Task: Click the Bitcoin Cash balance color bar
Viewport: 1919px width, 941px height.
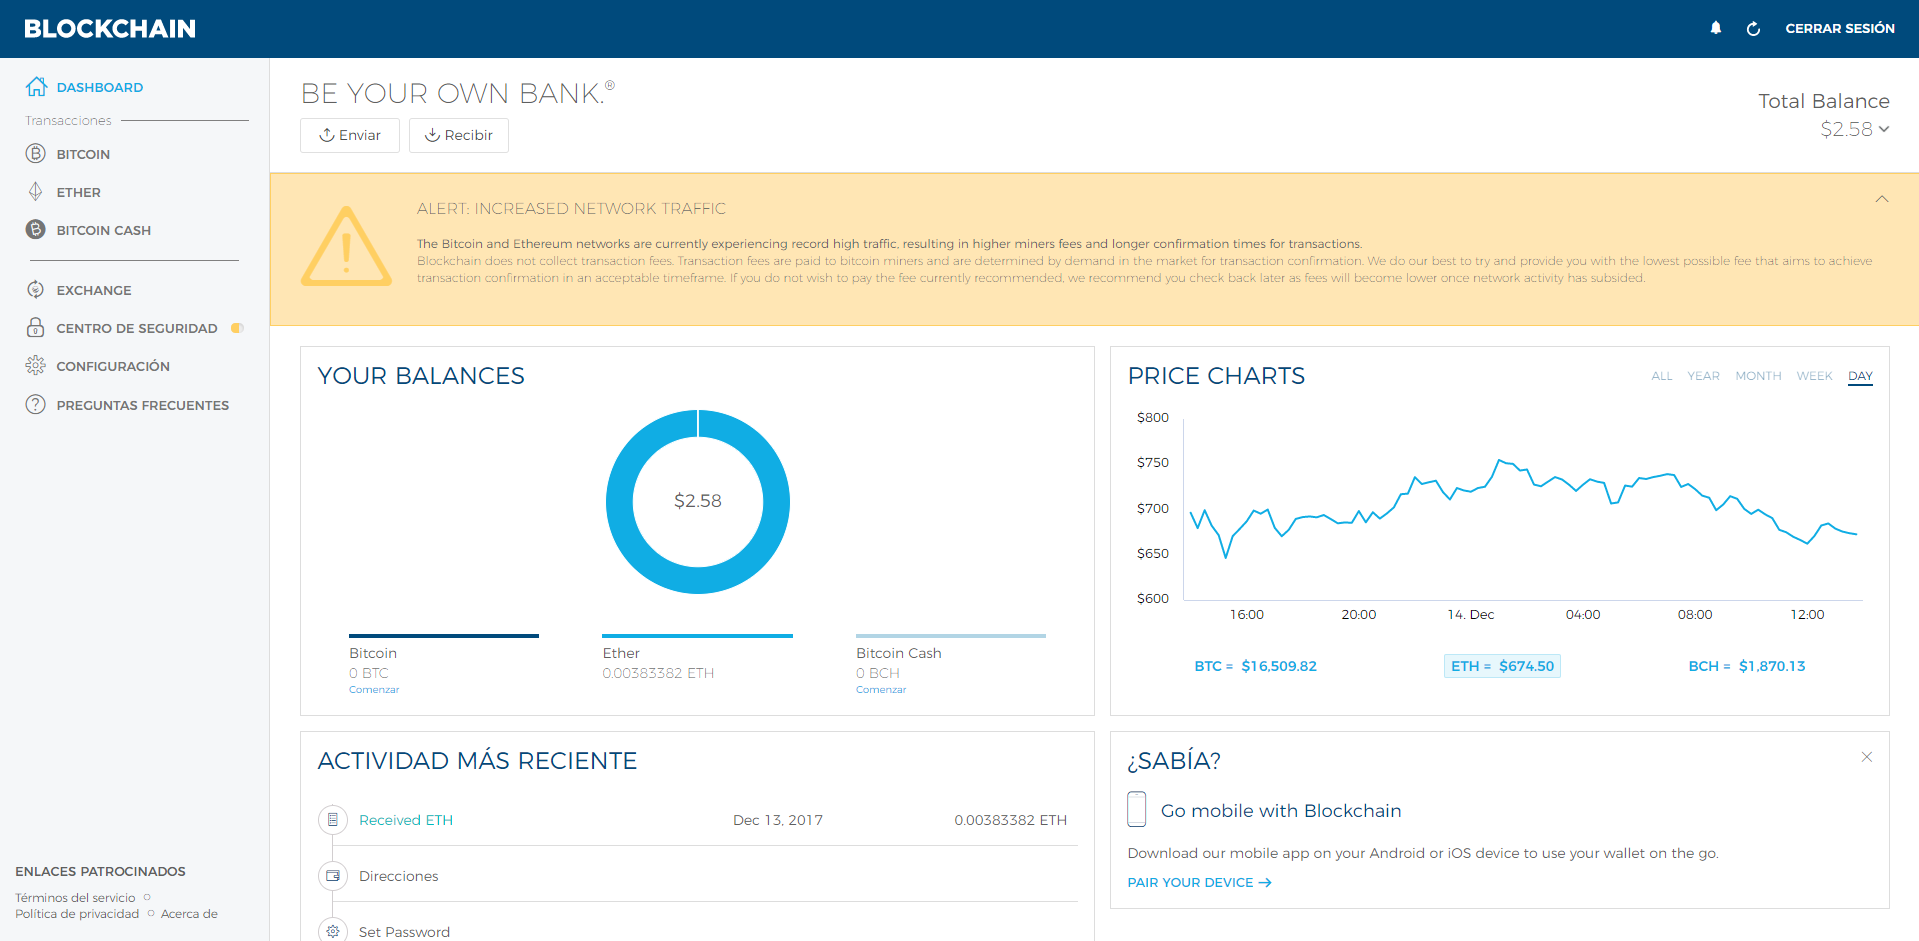Action: tap(951, 635)
